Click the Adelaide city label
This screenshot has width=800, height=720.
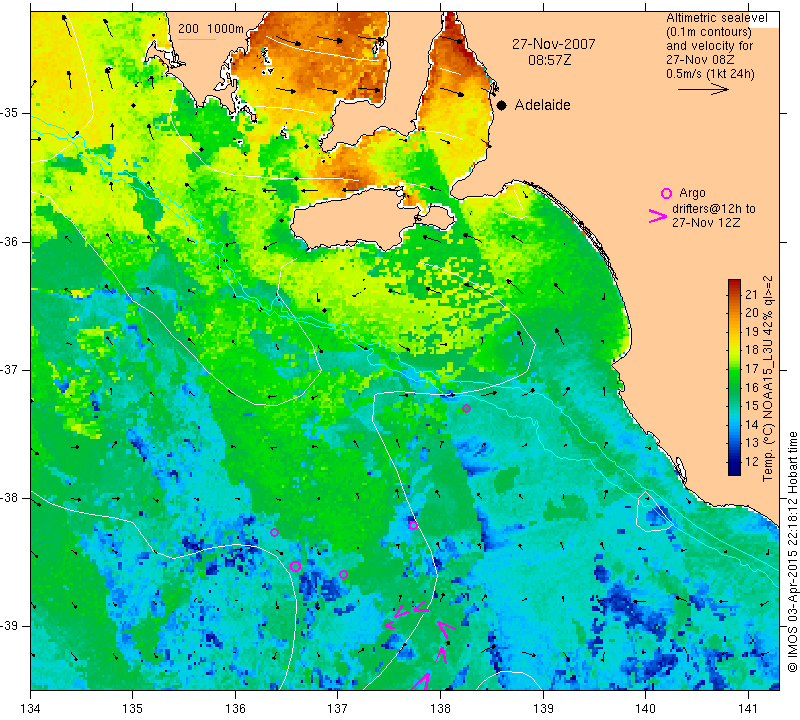coord(542,105)
